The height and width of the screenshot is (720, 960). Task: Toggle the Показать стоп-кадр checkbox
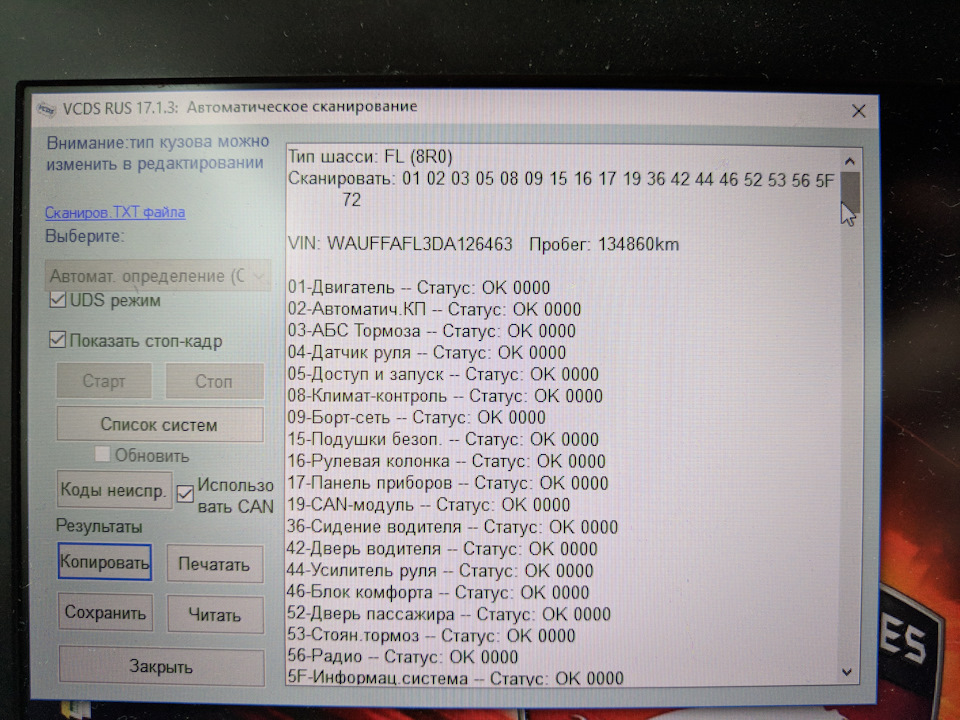(x=58, y=340)
